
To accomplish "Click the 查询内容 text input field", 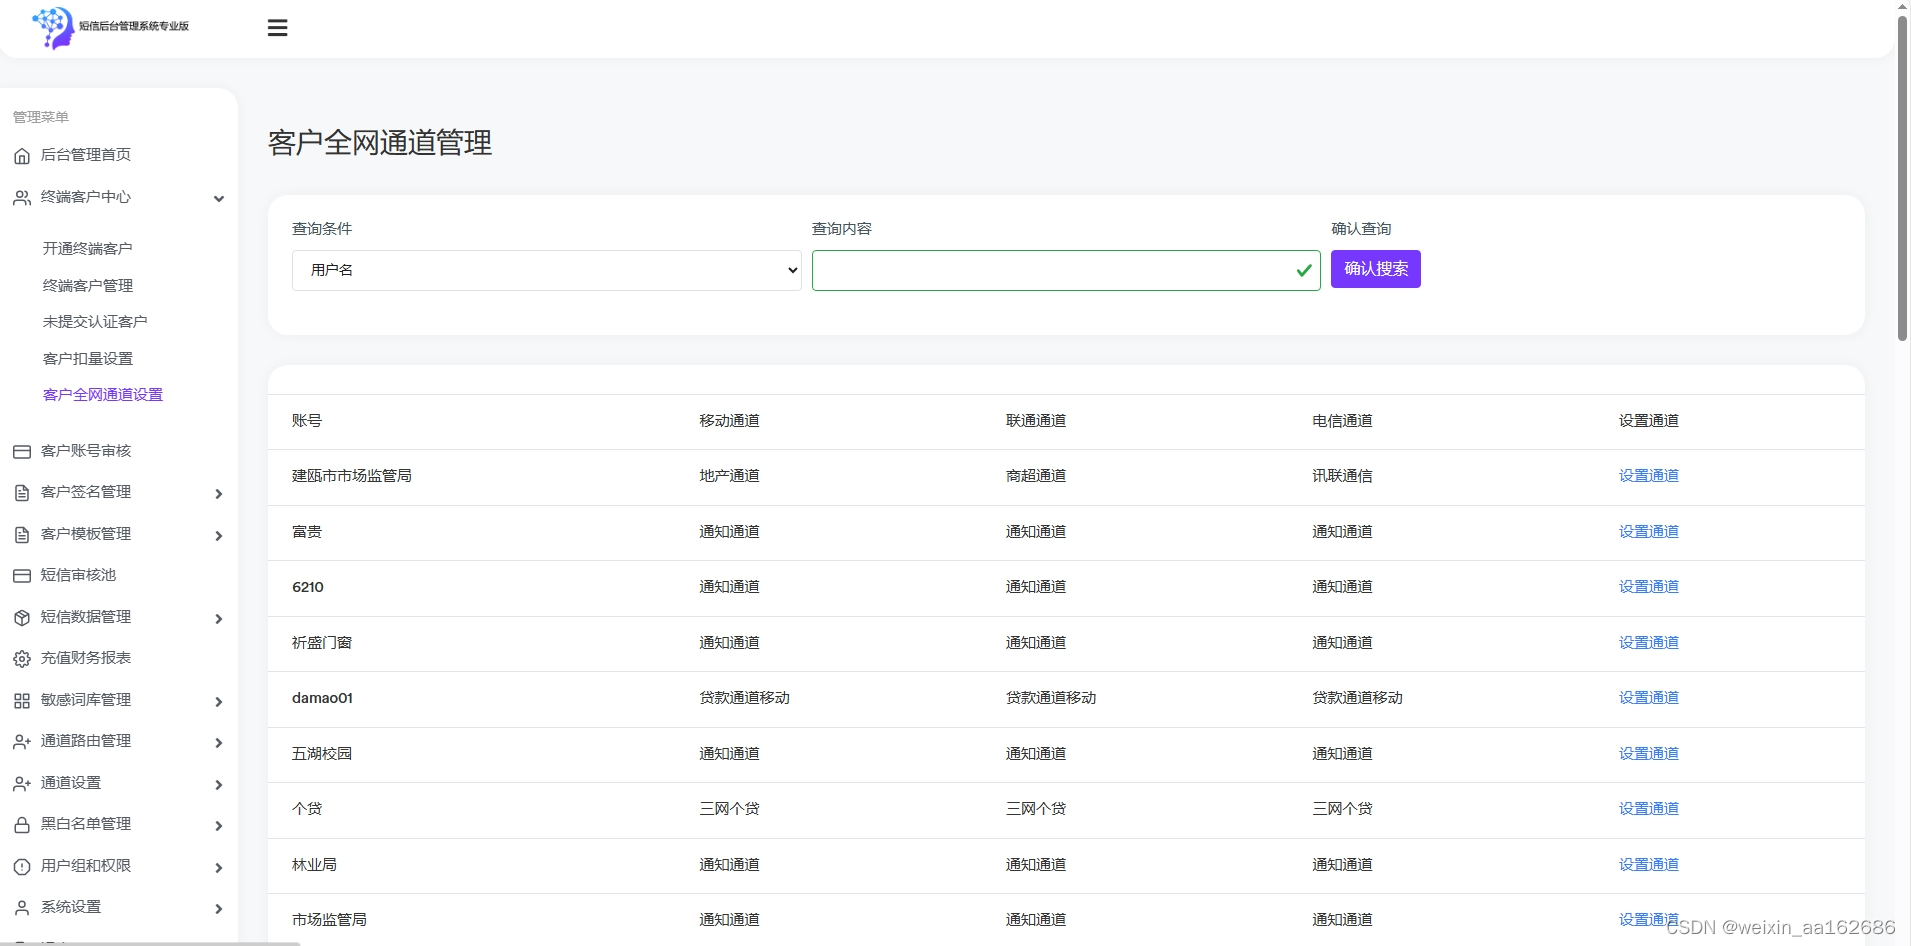I will [x=1066, y=270].
